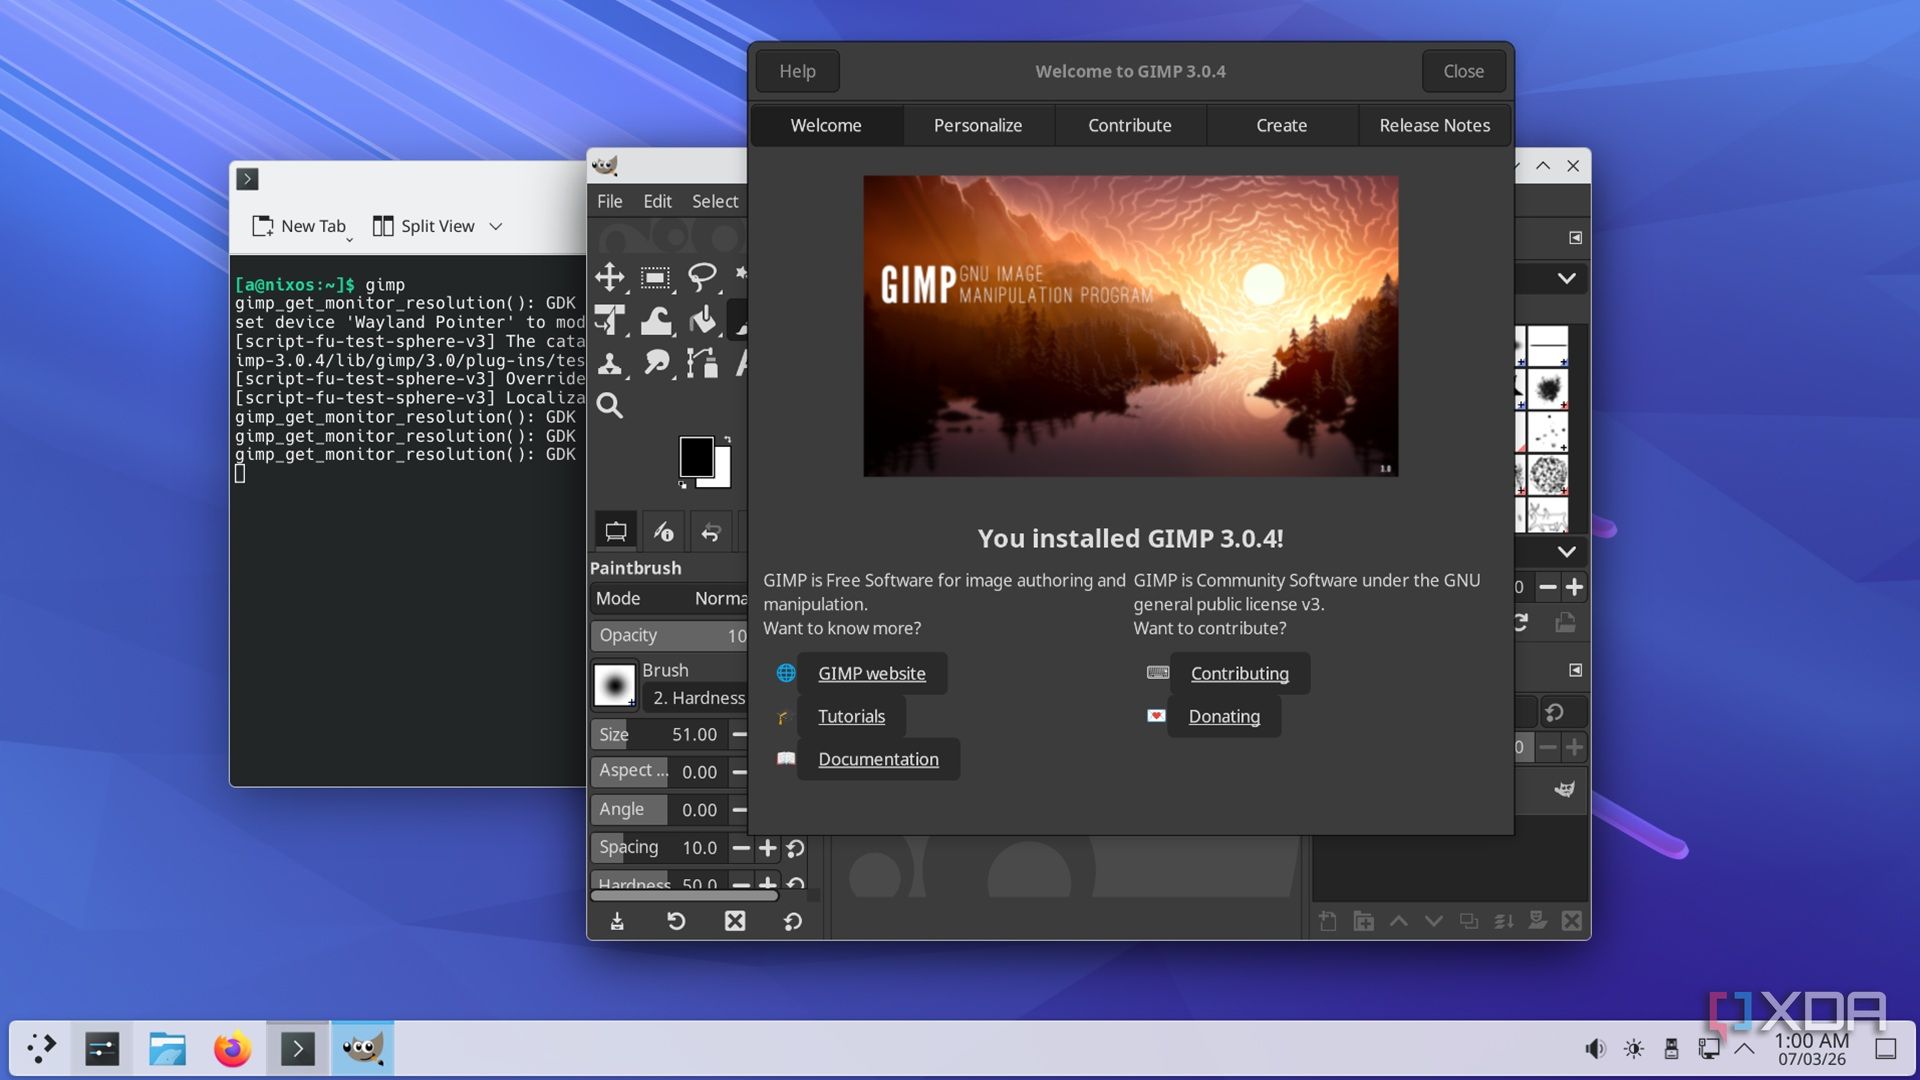Image resolution: width=1920 pixels, height=1080 pixels.
Task: Lower layer with the down arrow
Action: coord(1434,921)
